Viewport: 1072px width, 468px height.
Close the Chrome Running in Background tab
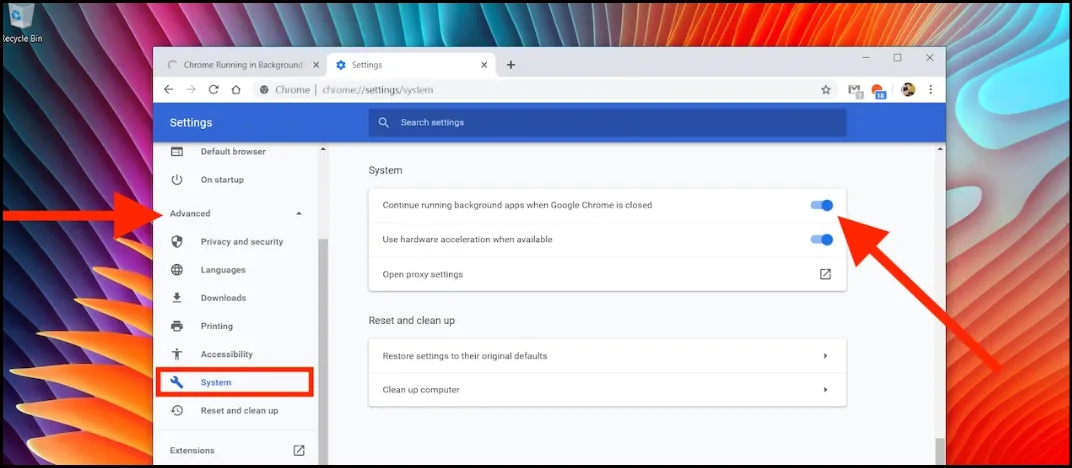pyautogui.click(x=315, y=65)
